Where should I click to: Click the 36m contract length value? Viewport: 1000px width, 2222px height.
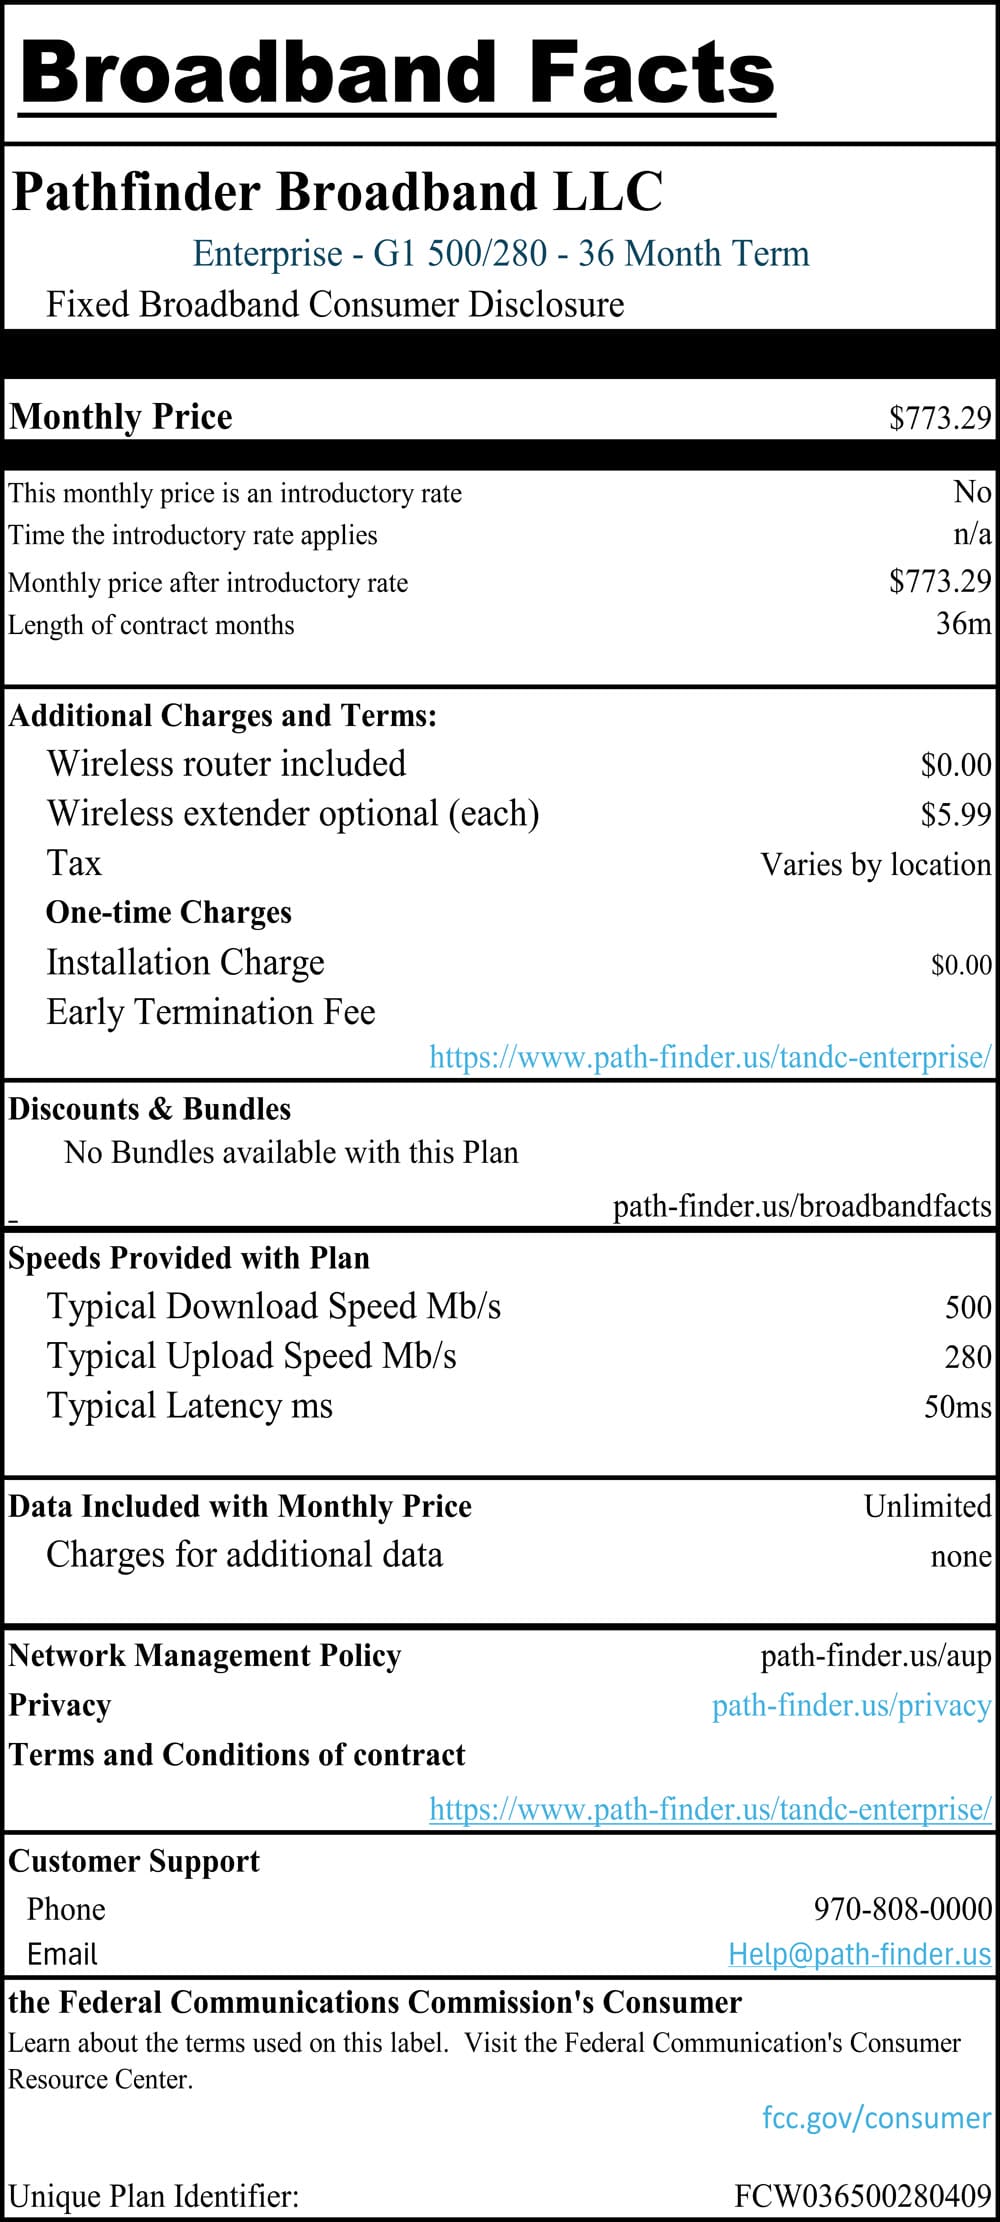click(963, 624)
